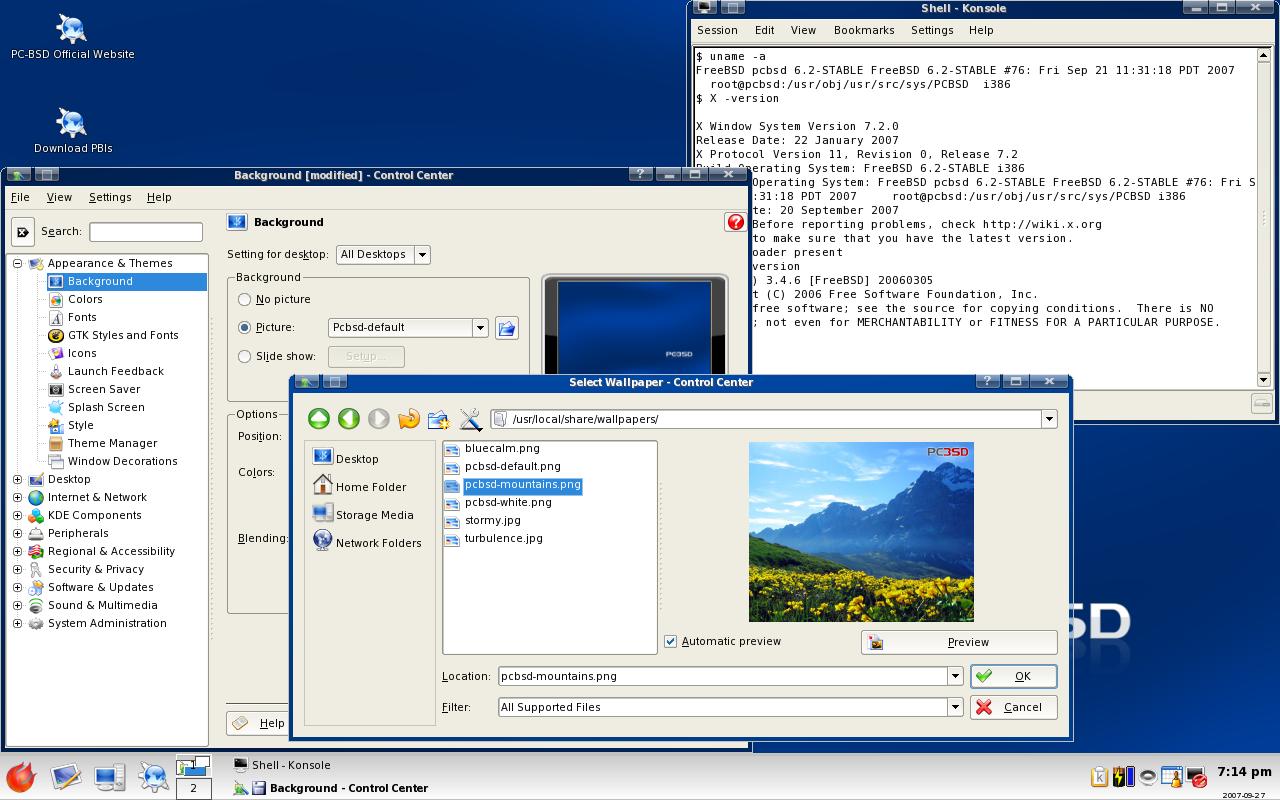Viewport: 1280px width, 800px height.
Task: Launch the desktop settings icon in the panel
Action: coord(66,777)
